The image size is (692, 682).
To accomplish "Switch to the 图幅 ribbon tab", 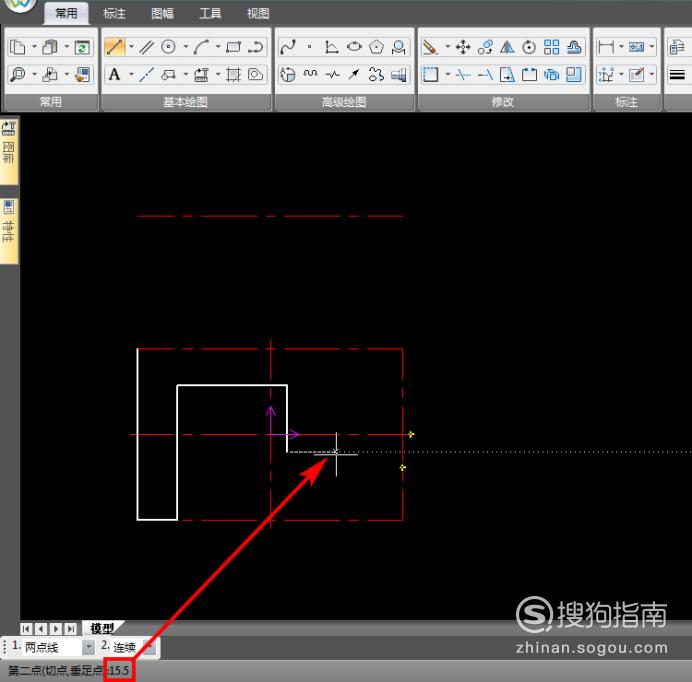I will click(162, 14).
